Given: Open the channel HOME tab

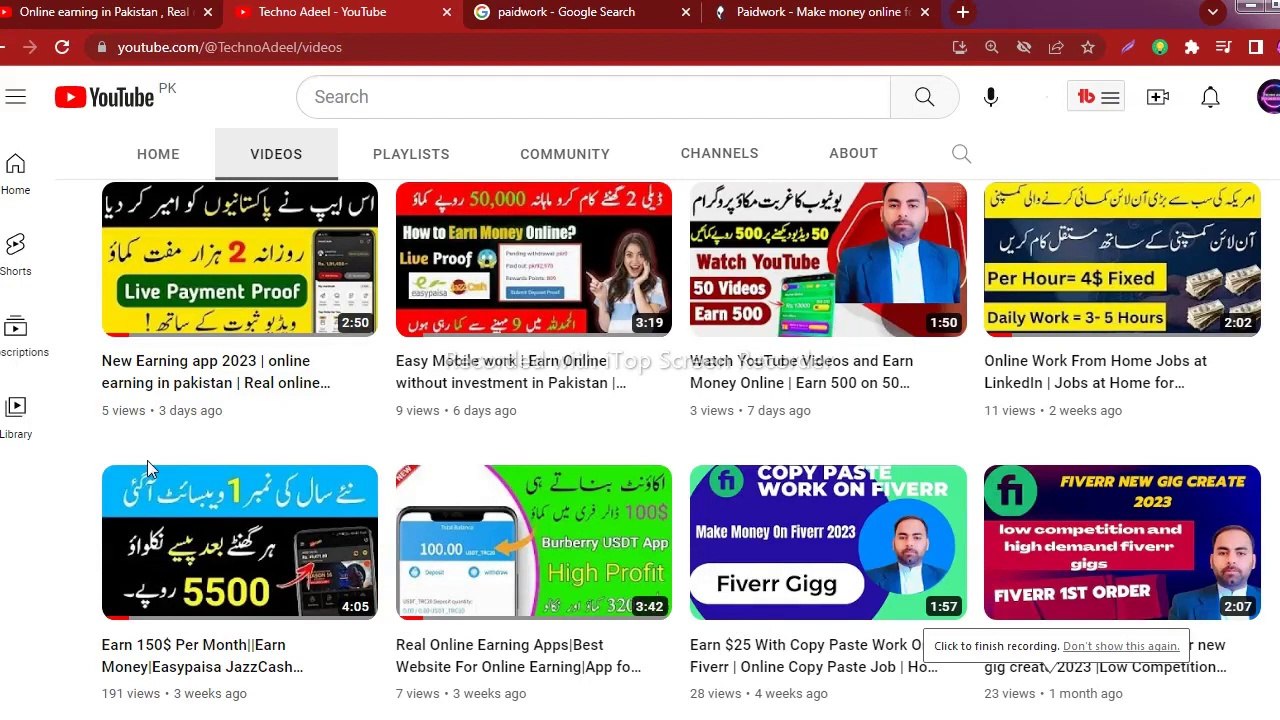Looking at the screenshot, I should [x=158, y=154].
